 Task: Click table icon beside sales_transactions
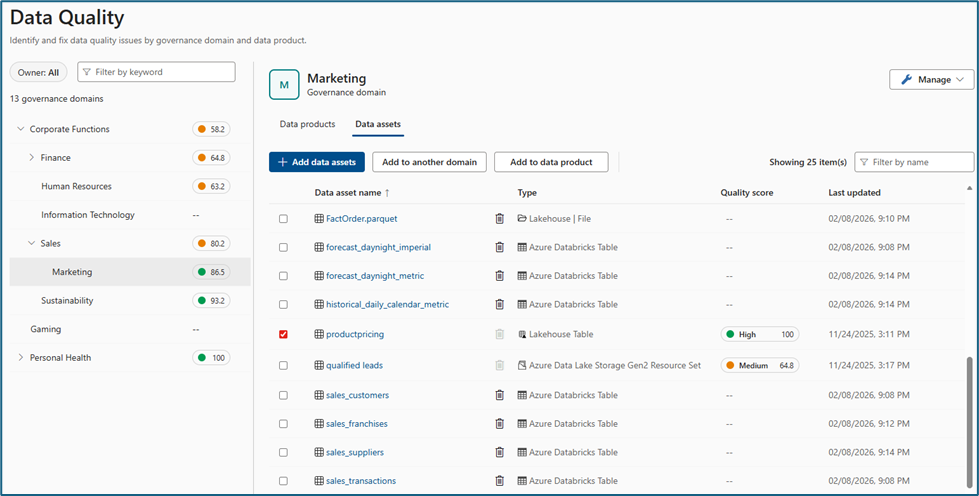click(319, 481)
